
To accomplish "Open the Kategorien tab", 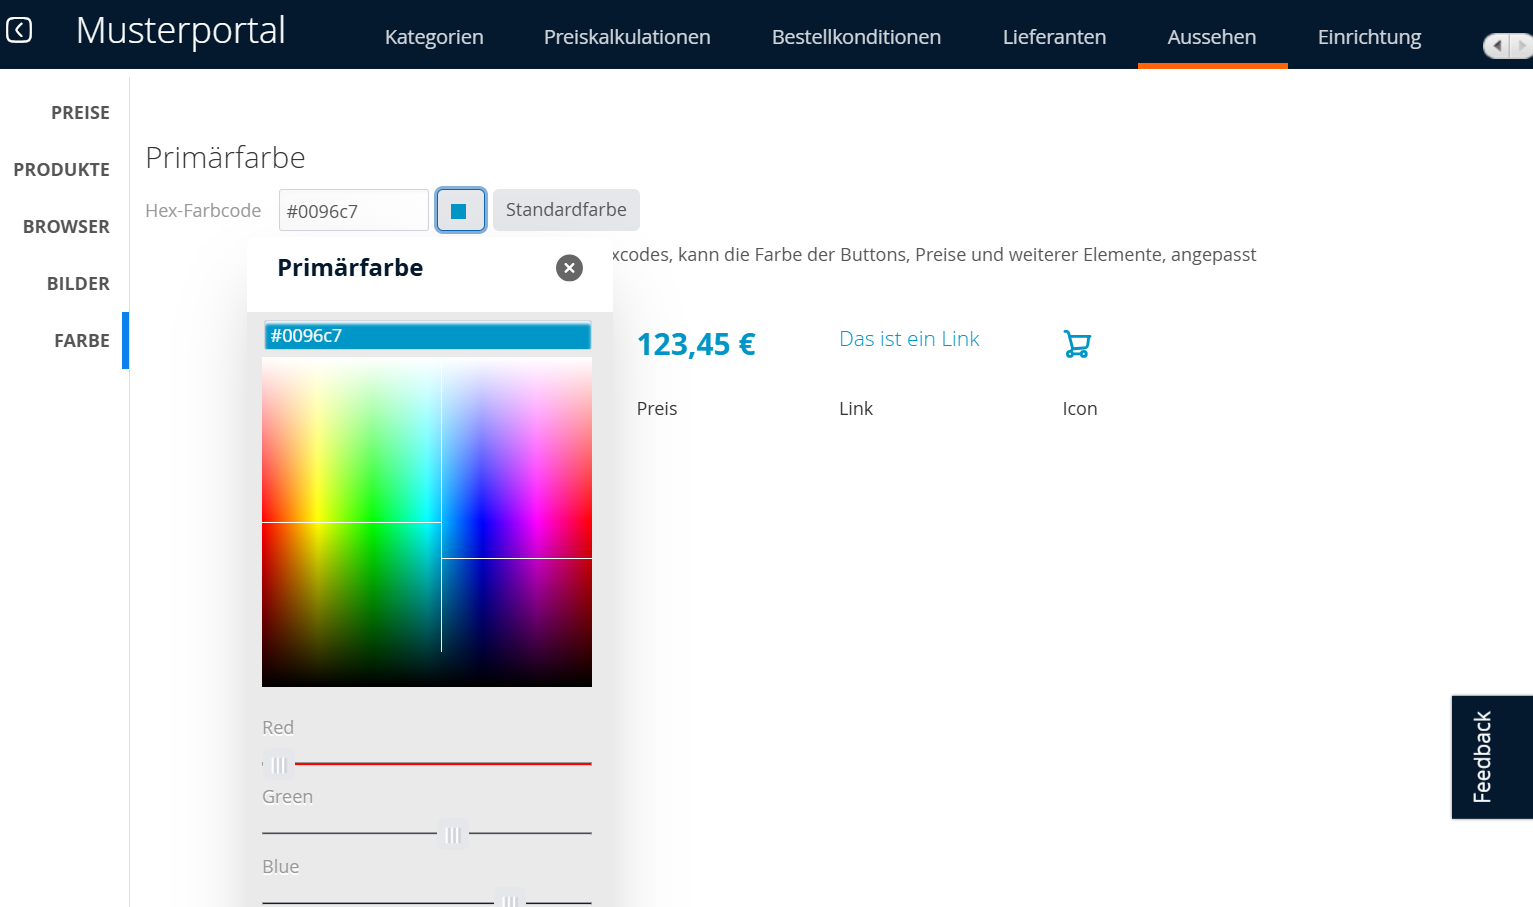I will pos(434,37).
